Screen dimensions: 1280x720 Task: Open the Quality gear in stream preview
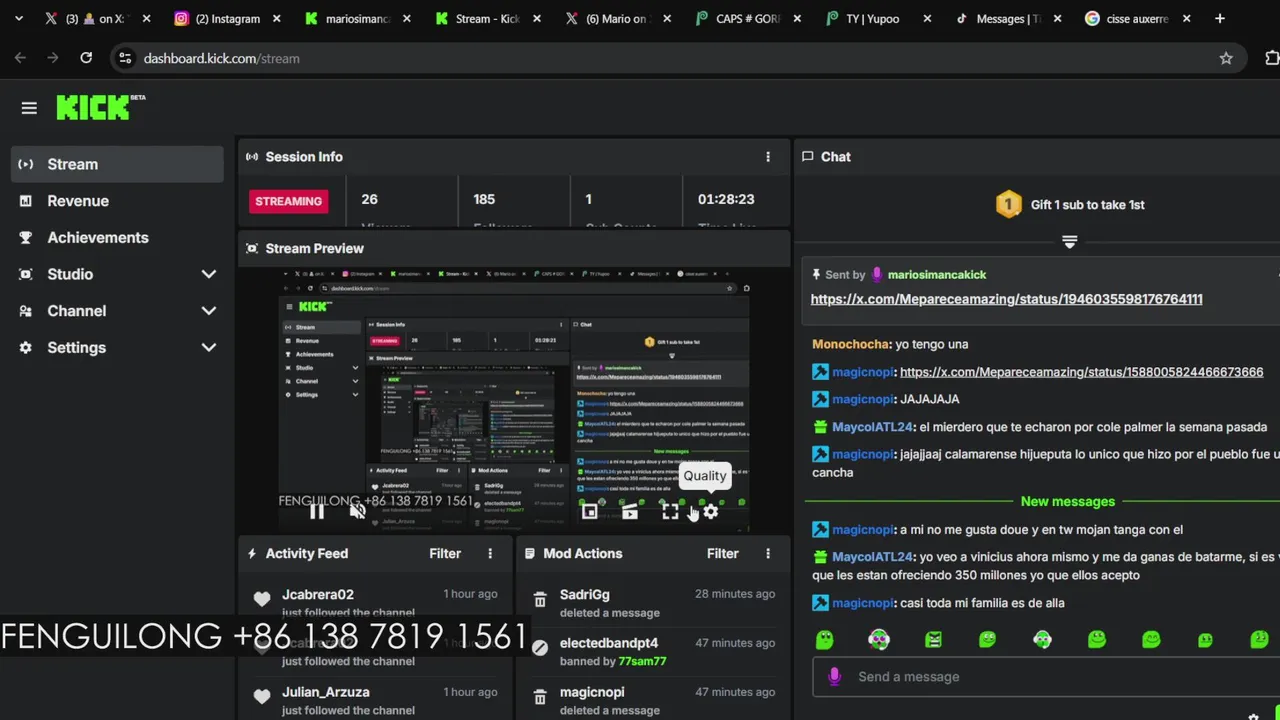point(710,512)
